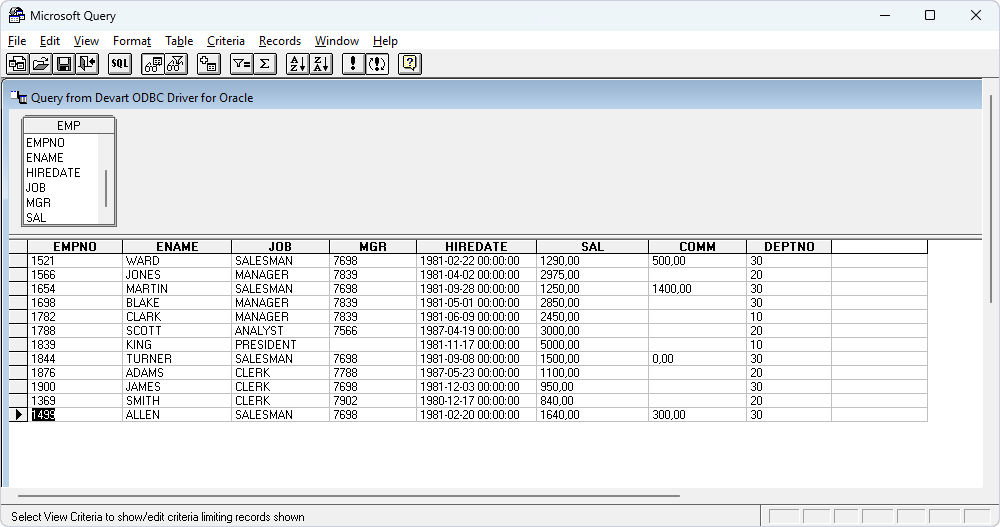Toggle Show/Hide Criteria icon
1000x527 pixels.
(176, 64)
